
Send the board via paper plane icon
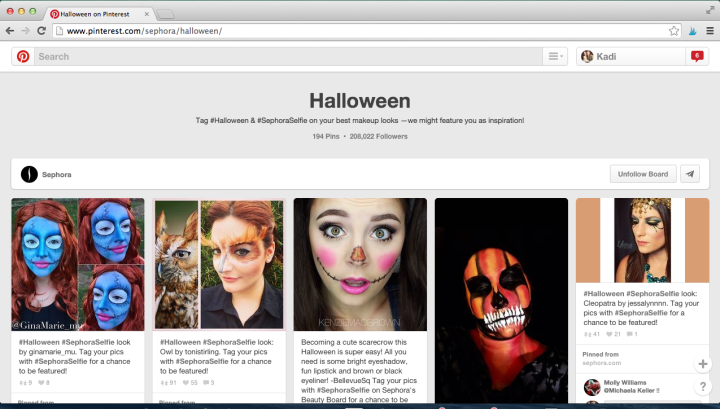[689, 174]
